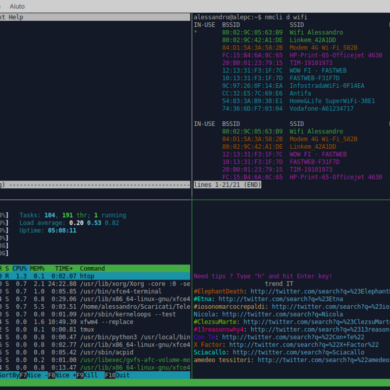Click the nmcli d wifi command line

click(251, 17)
